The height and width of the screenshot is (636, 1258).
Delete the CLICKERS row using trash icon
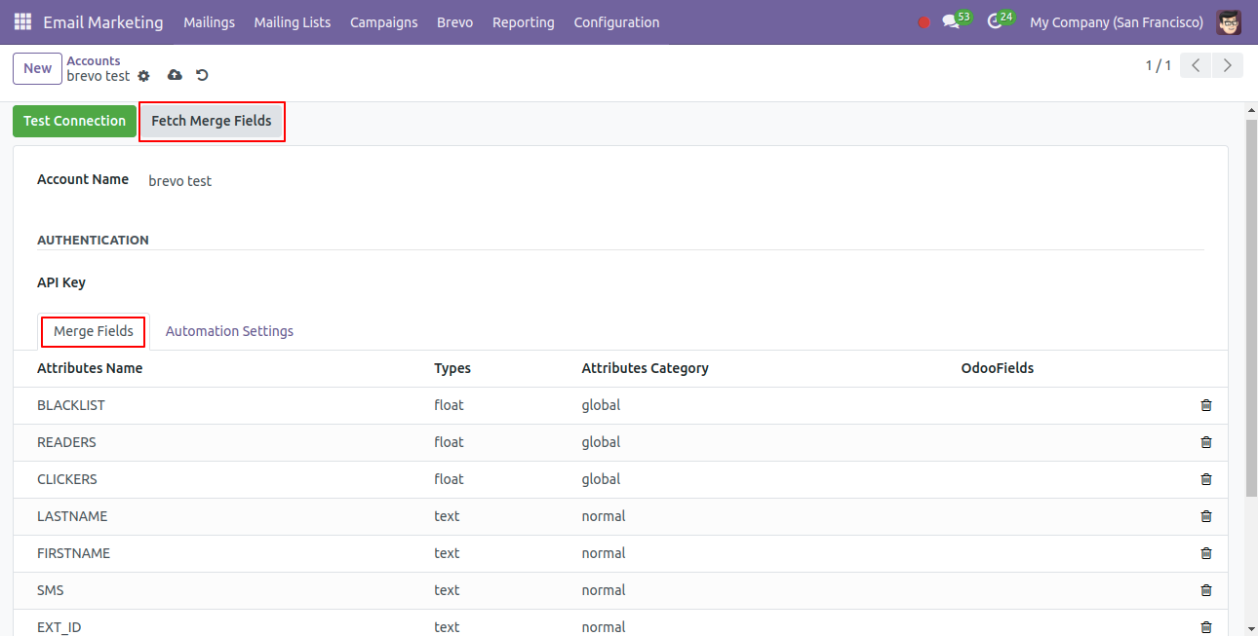(x=1205, y=479)
